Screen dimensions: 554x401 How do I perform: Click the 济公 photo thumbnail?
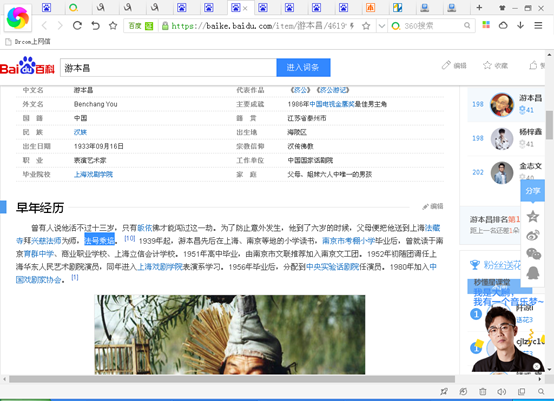click(x=230, y=335)
